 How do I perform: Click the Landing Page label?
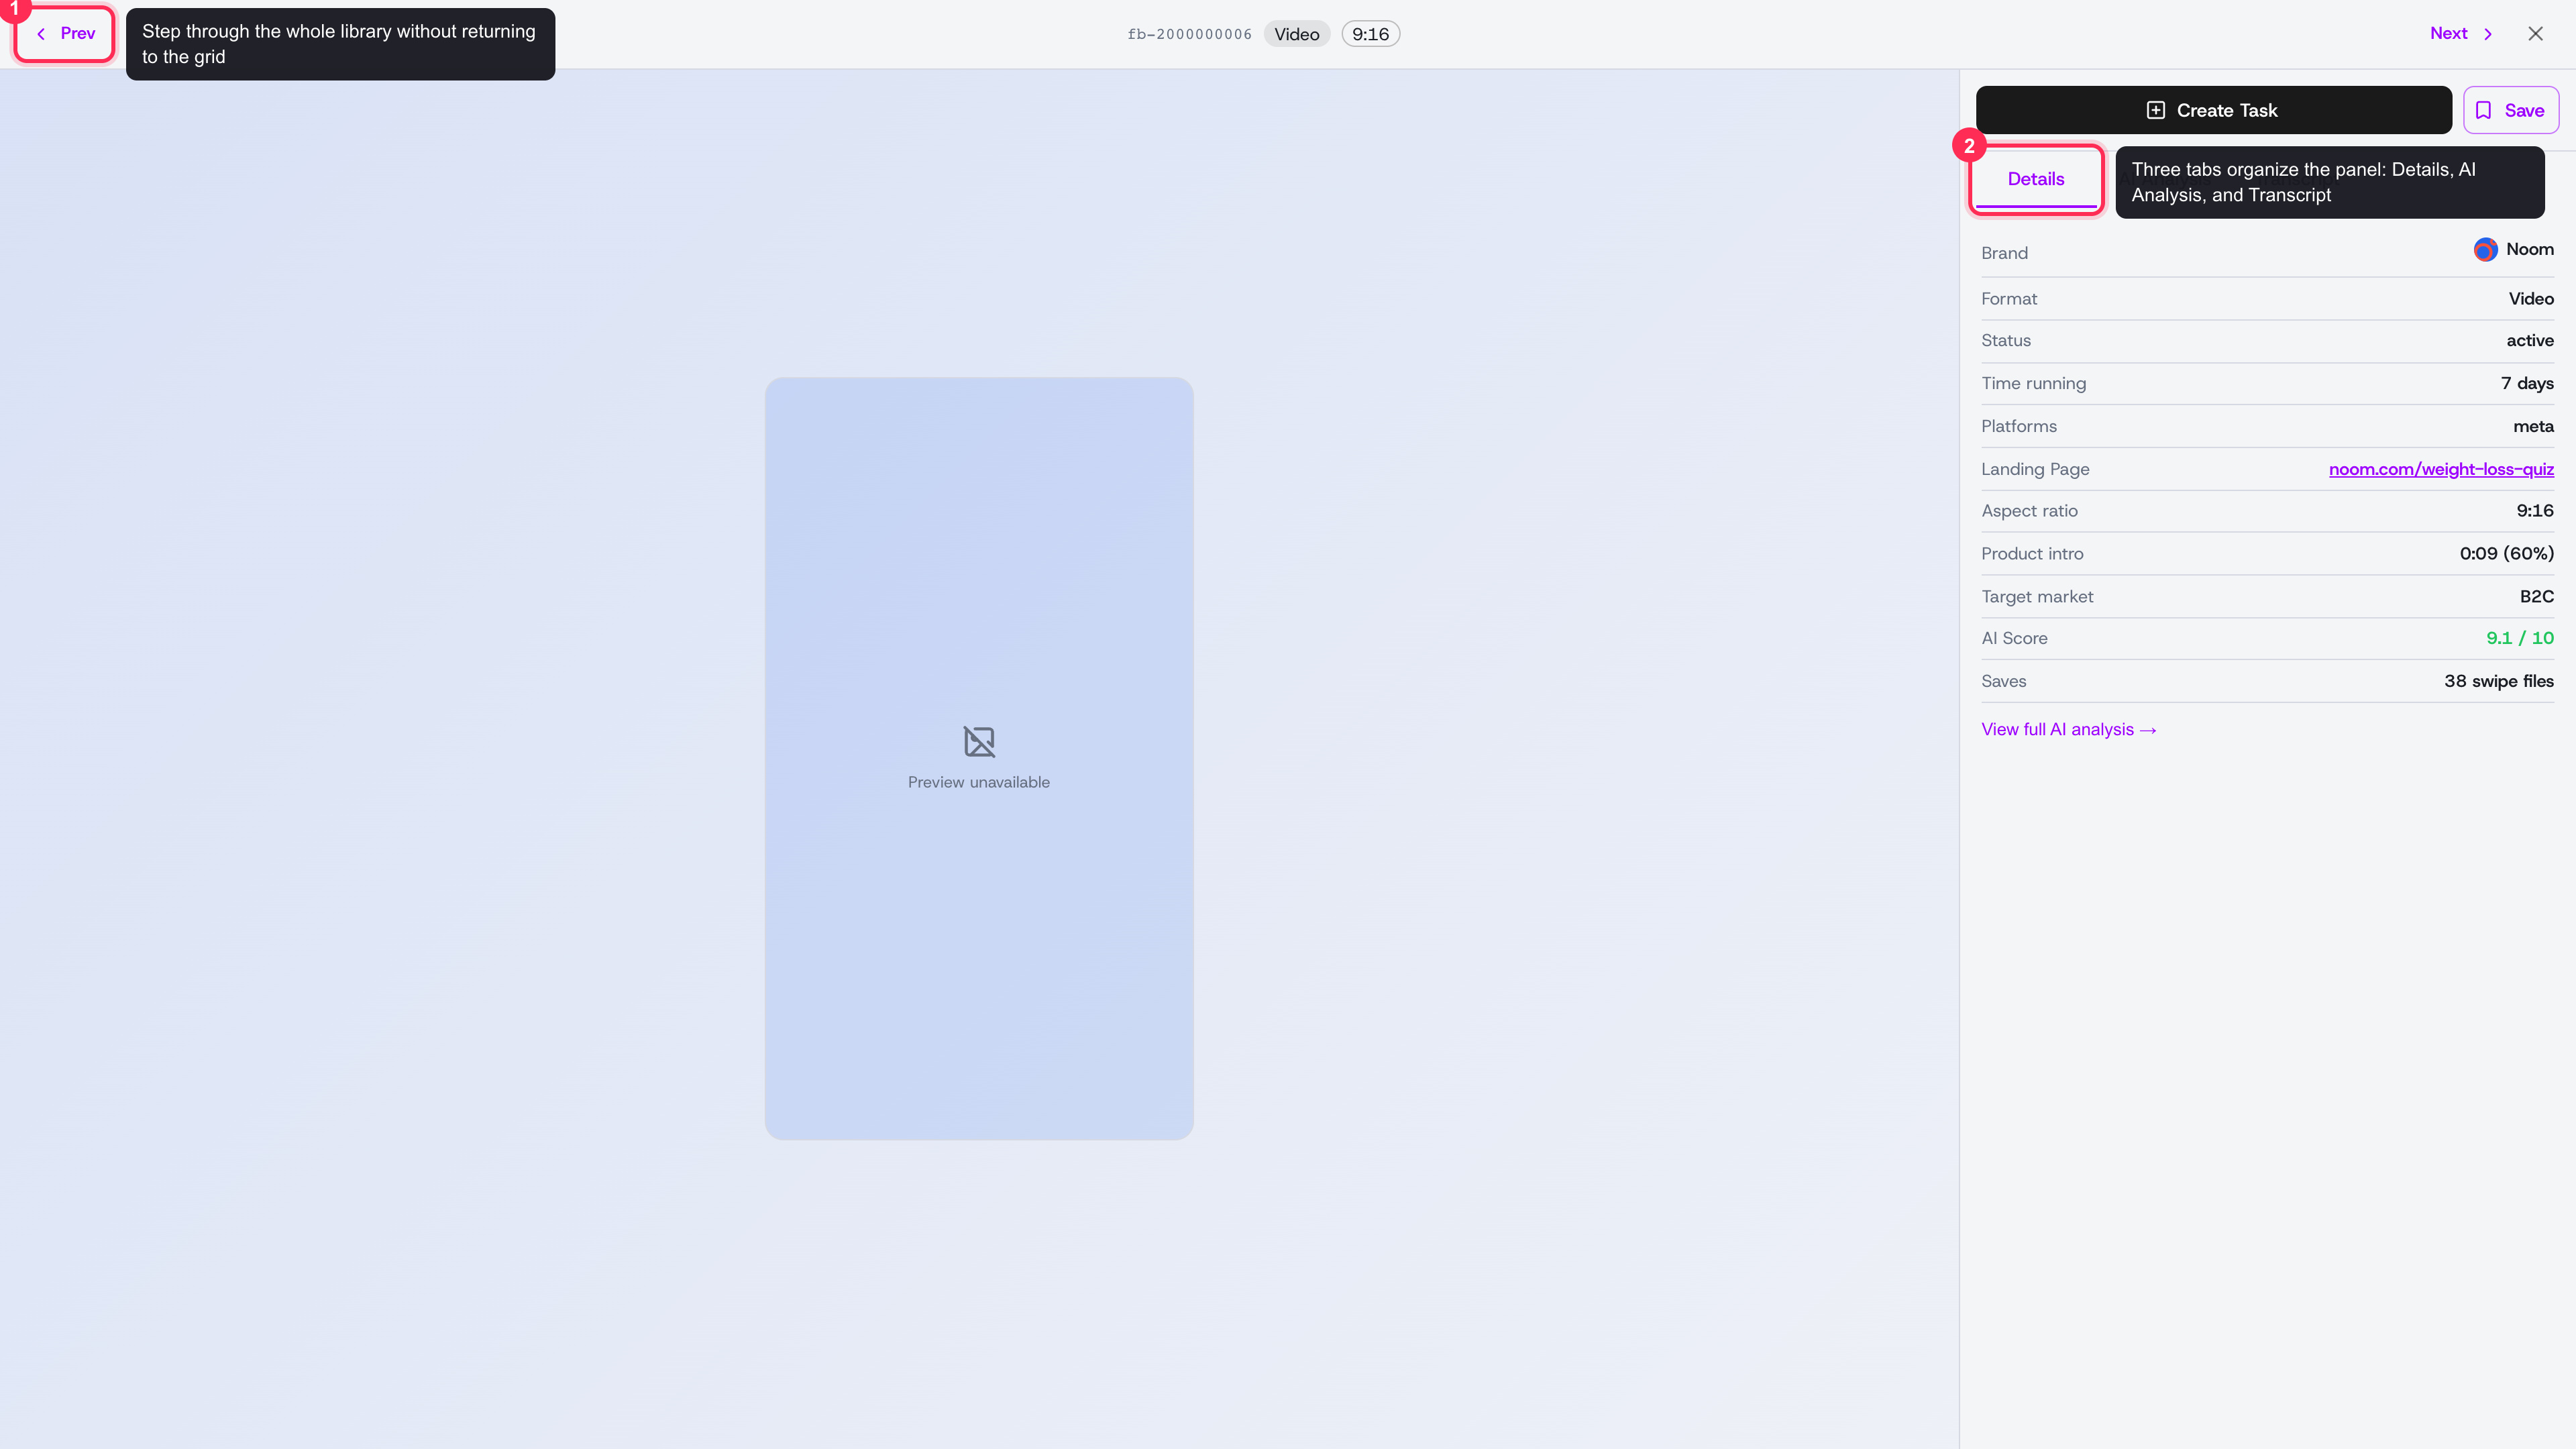click(x=2035, y=469)
